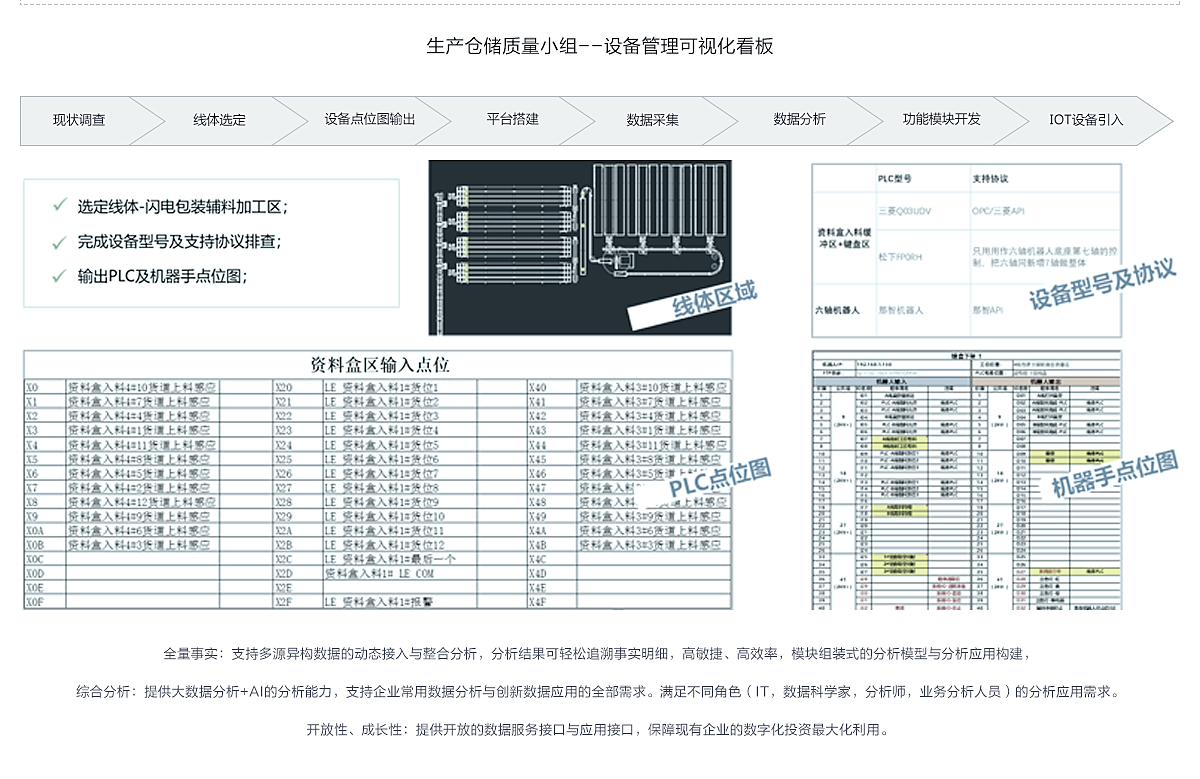Click the text 选定线体-闪电包装辅料加工区
This screenshot has height=779, width=1200.
click(x=184, y=207)
